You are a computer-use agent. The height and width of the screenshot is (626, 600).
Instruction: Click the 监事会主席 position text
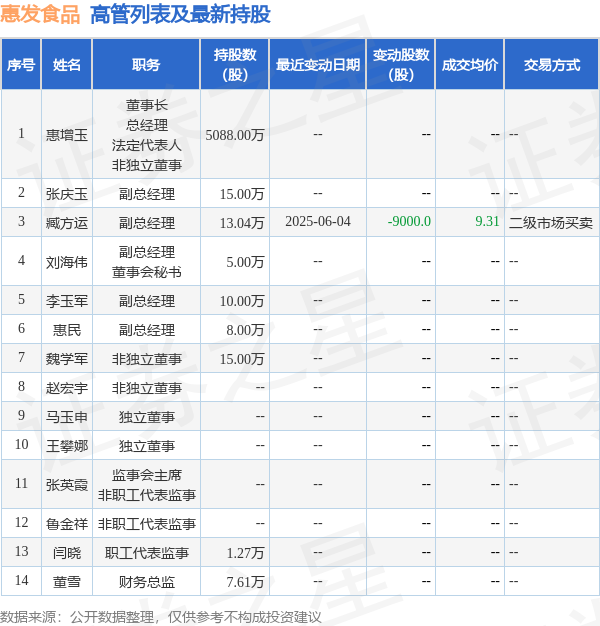147,475
